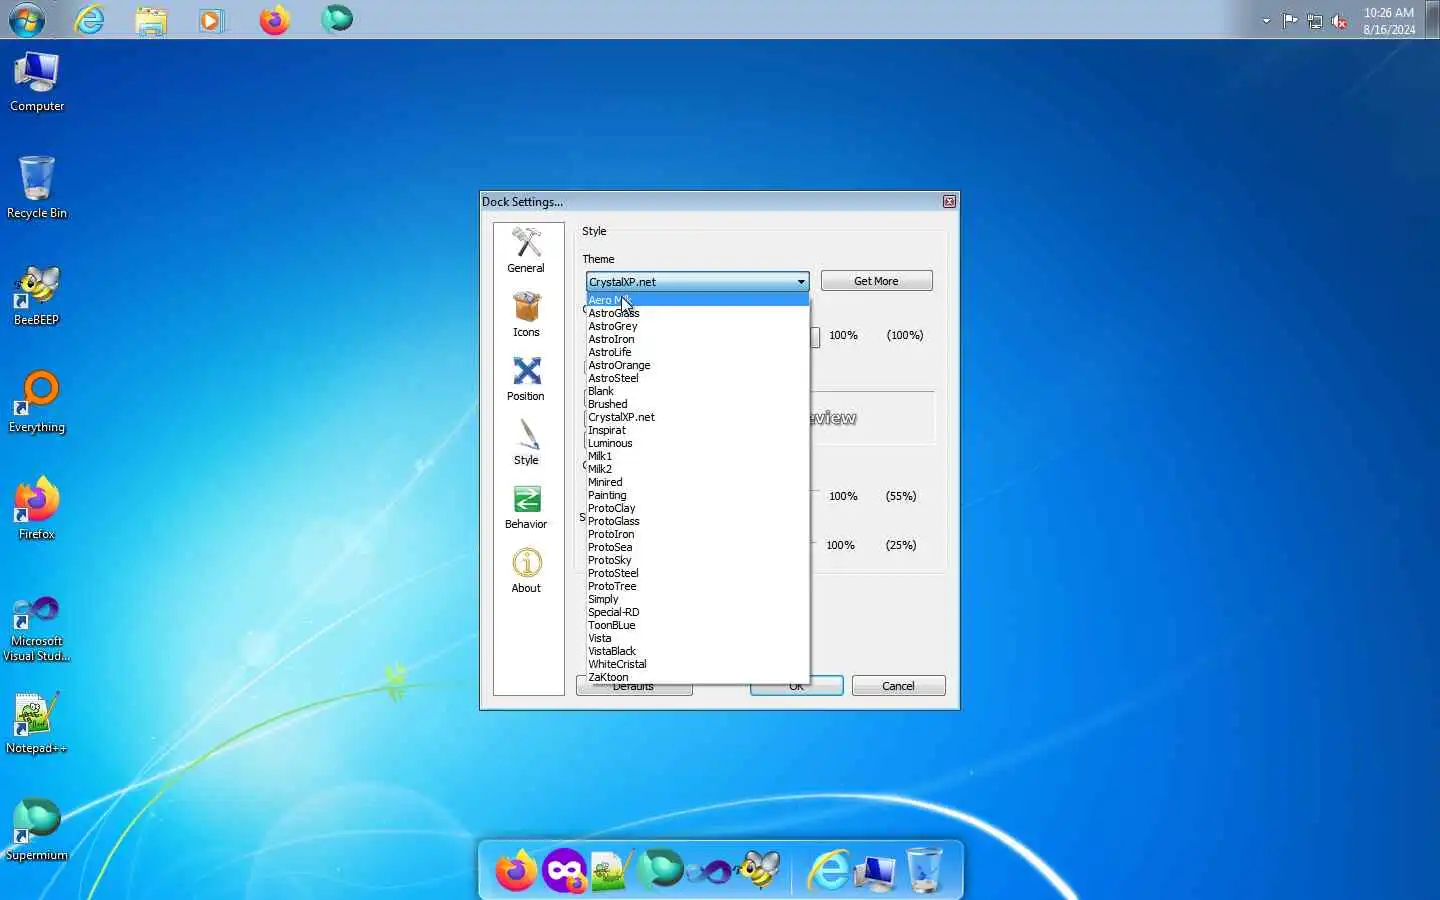The width and height of the screenshot is (1440, 900).
Task: Click Computer icon in the dock
Action: (876, 872)
